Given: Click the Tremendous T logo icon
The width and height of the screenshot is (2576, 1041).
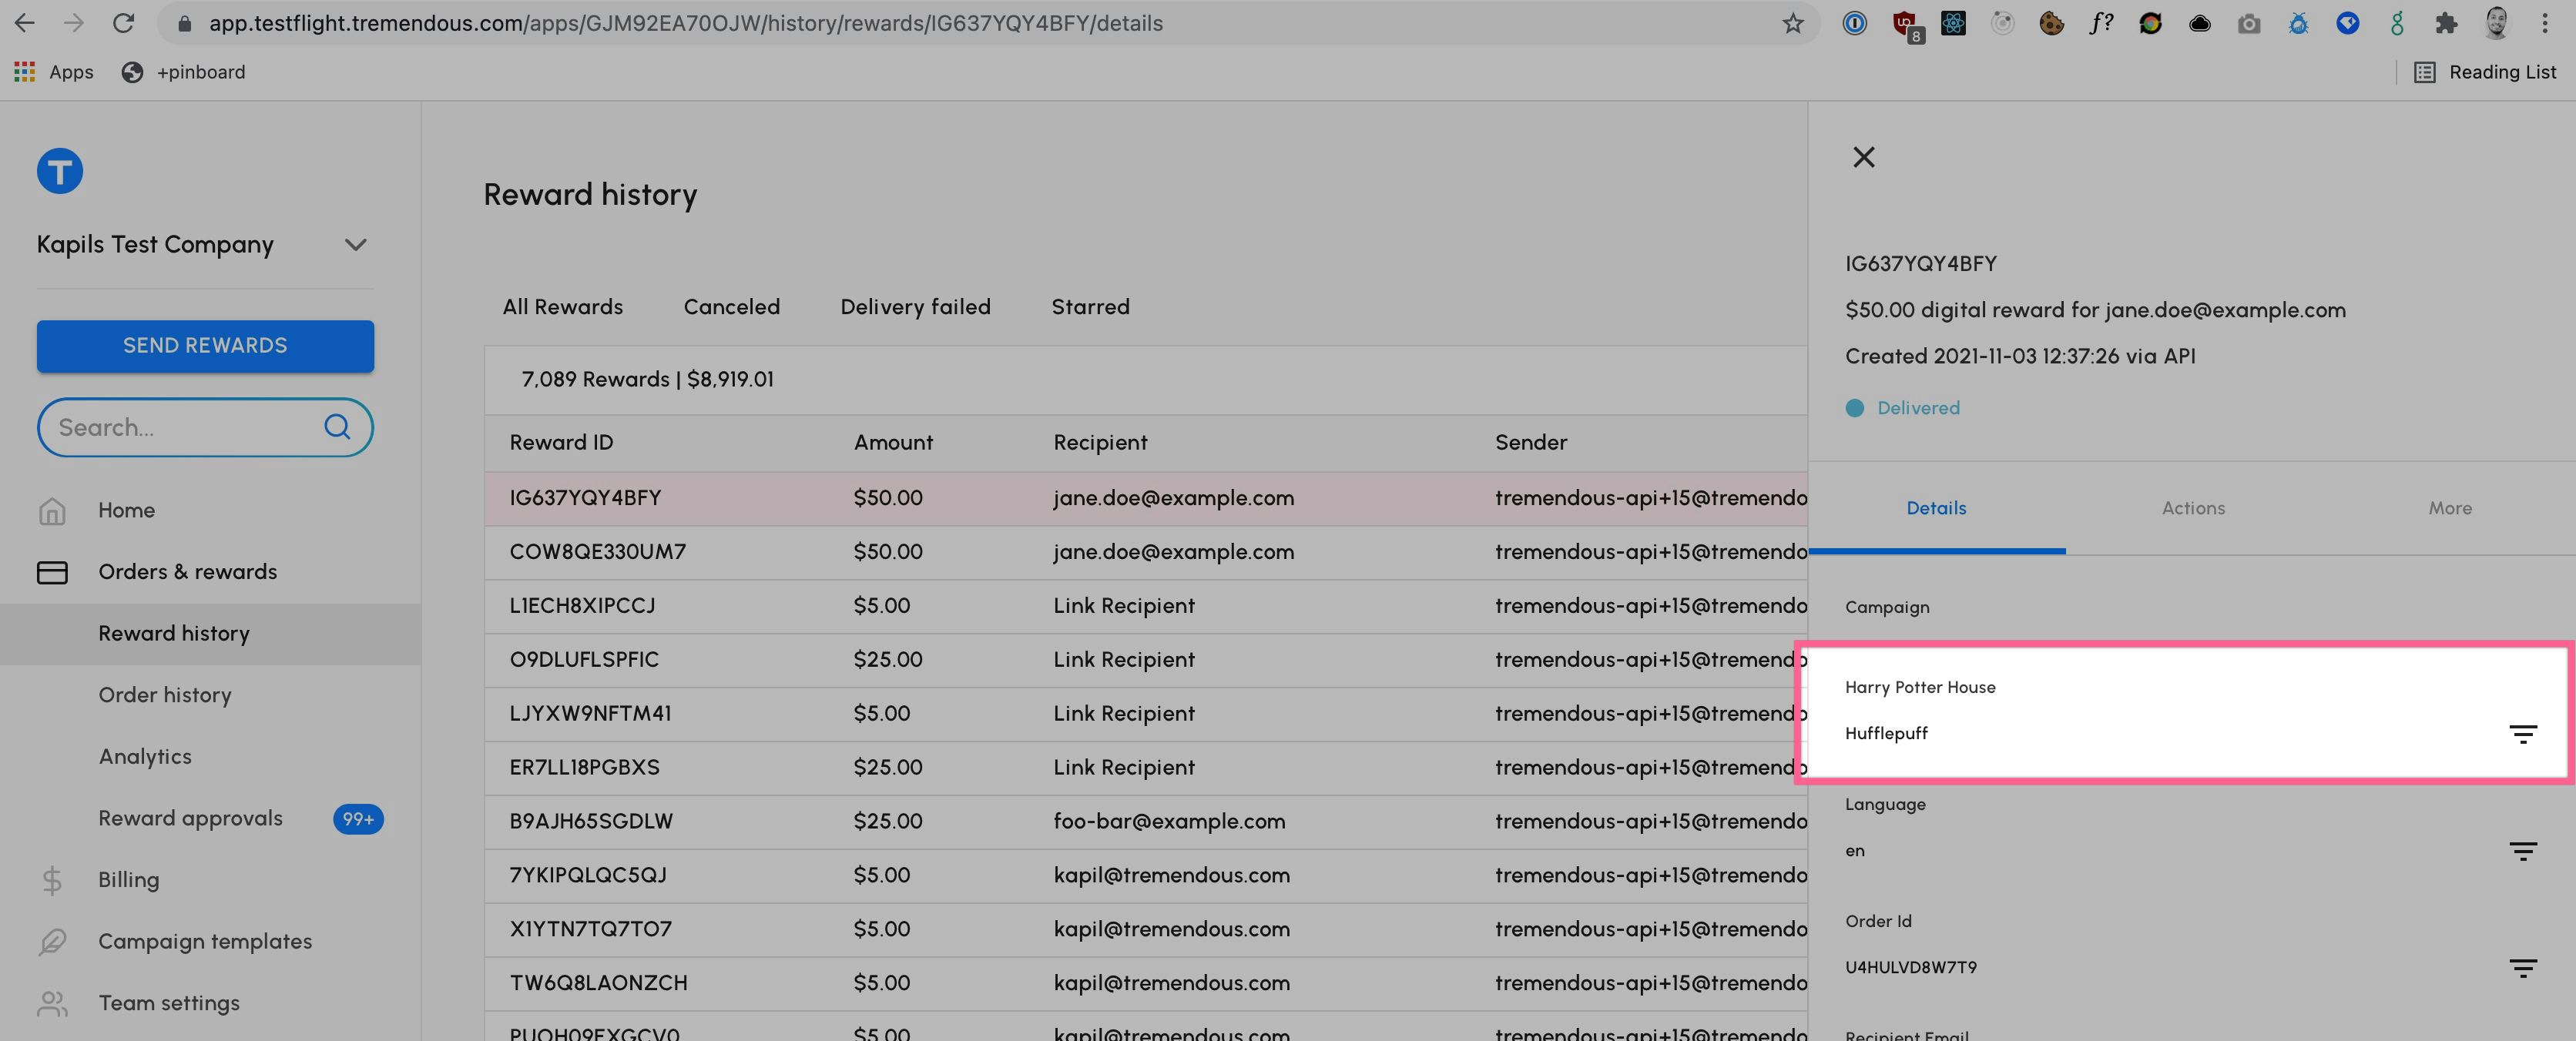Looking at the screenshot, I should (59, 171).
